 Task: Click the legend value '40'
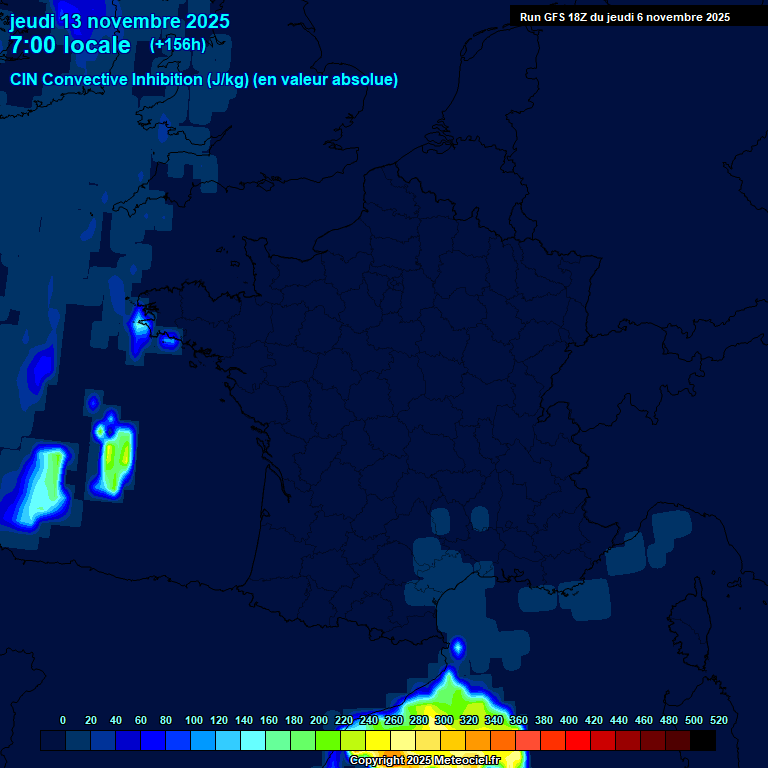point(116,720)
